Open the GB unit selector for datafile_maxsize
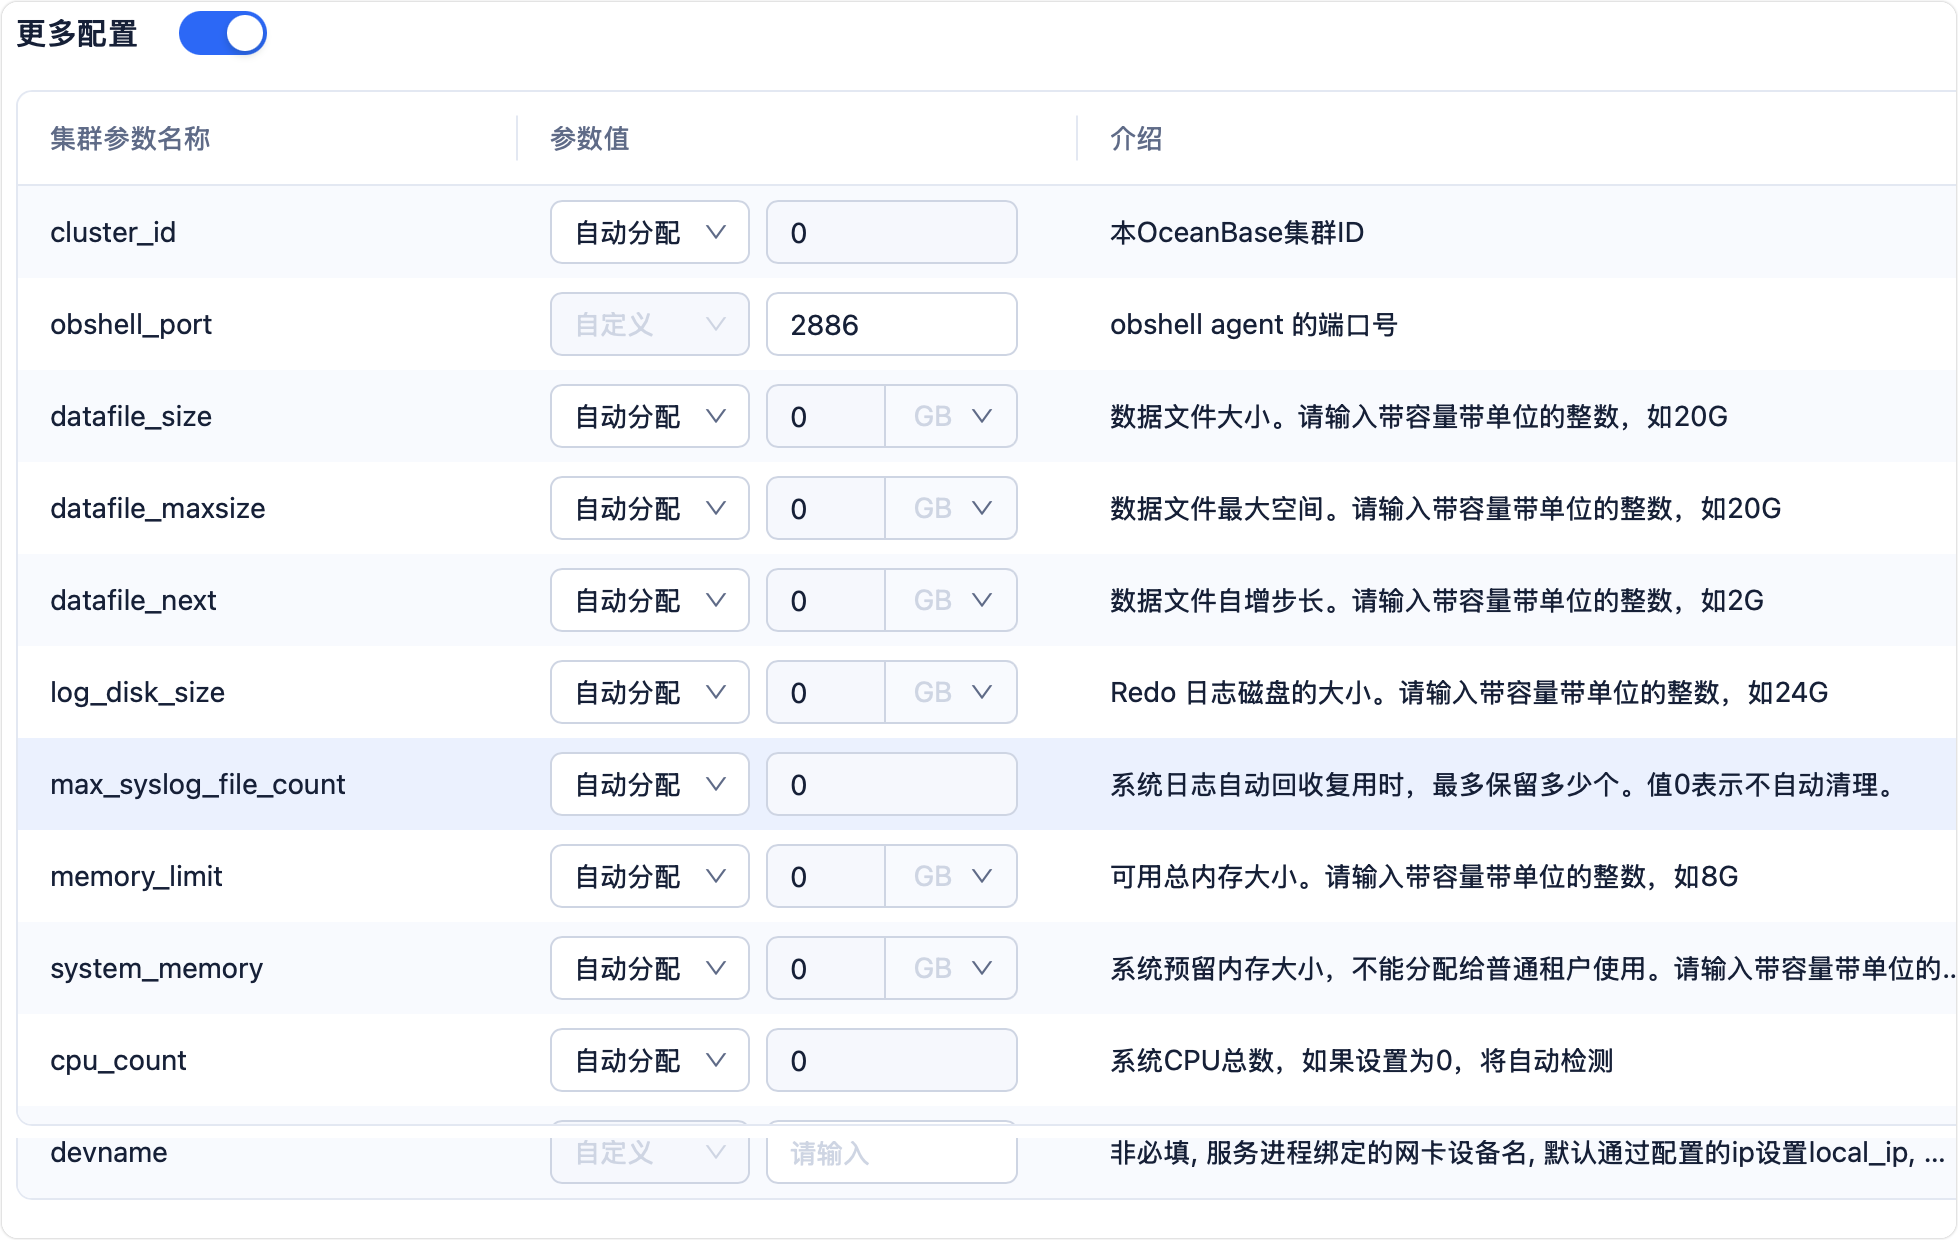Viewport: 1958px width, 1240px height. coord(949,508)
